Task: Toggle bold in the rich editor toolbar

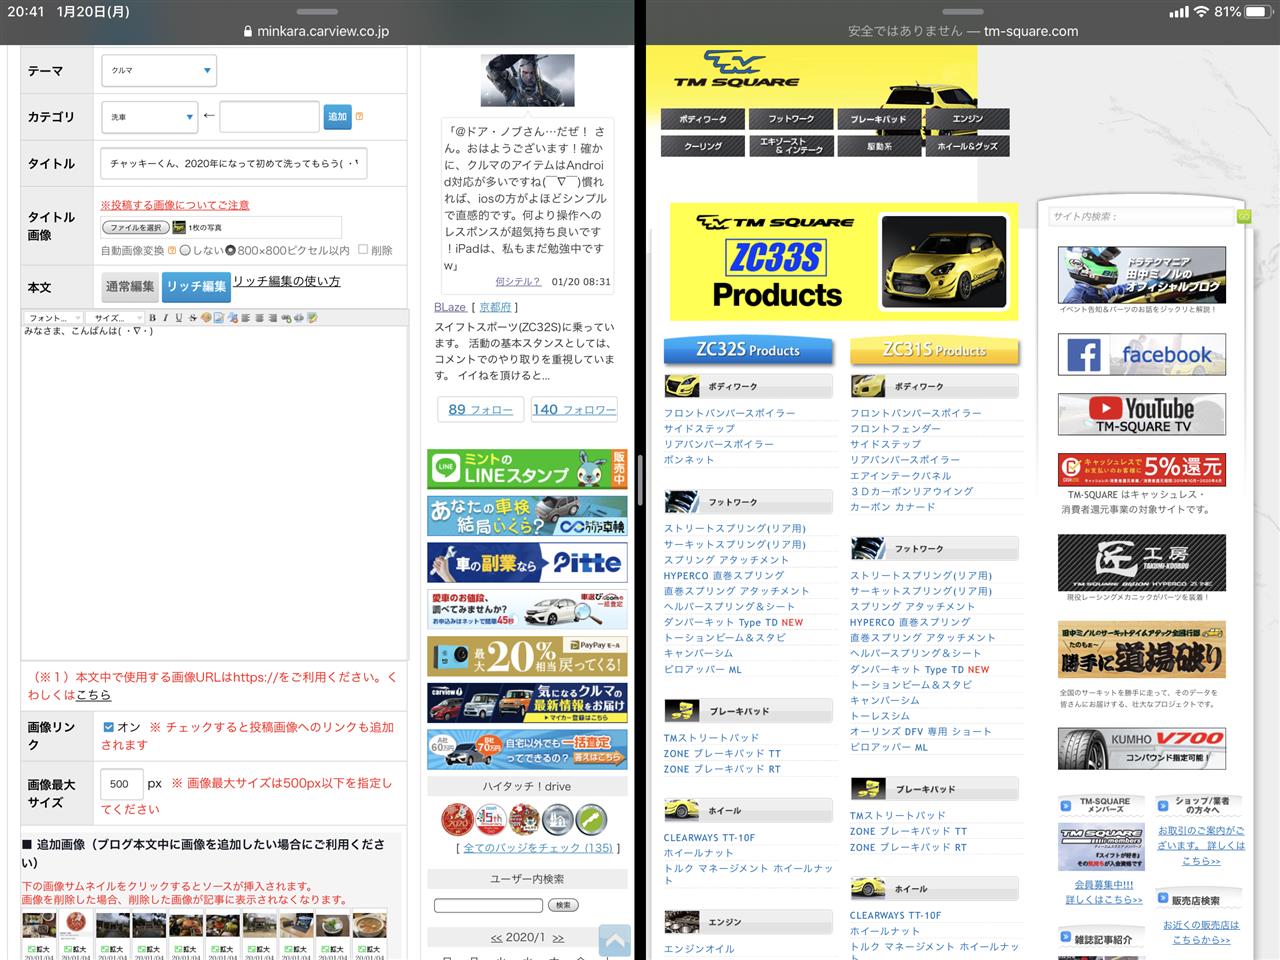Action: click(x=152, y=318)
